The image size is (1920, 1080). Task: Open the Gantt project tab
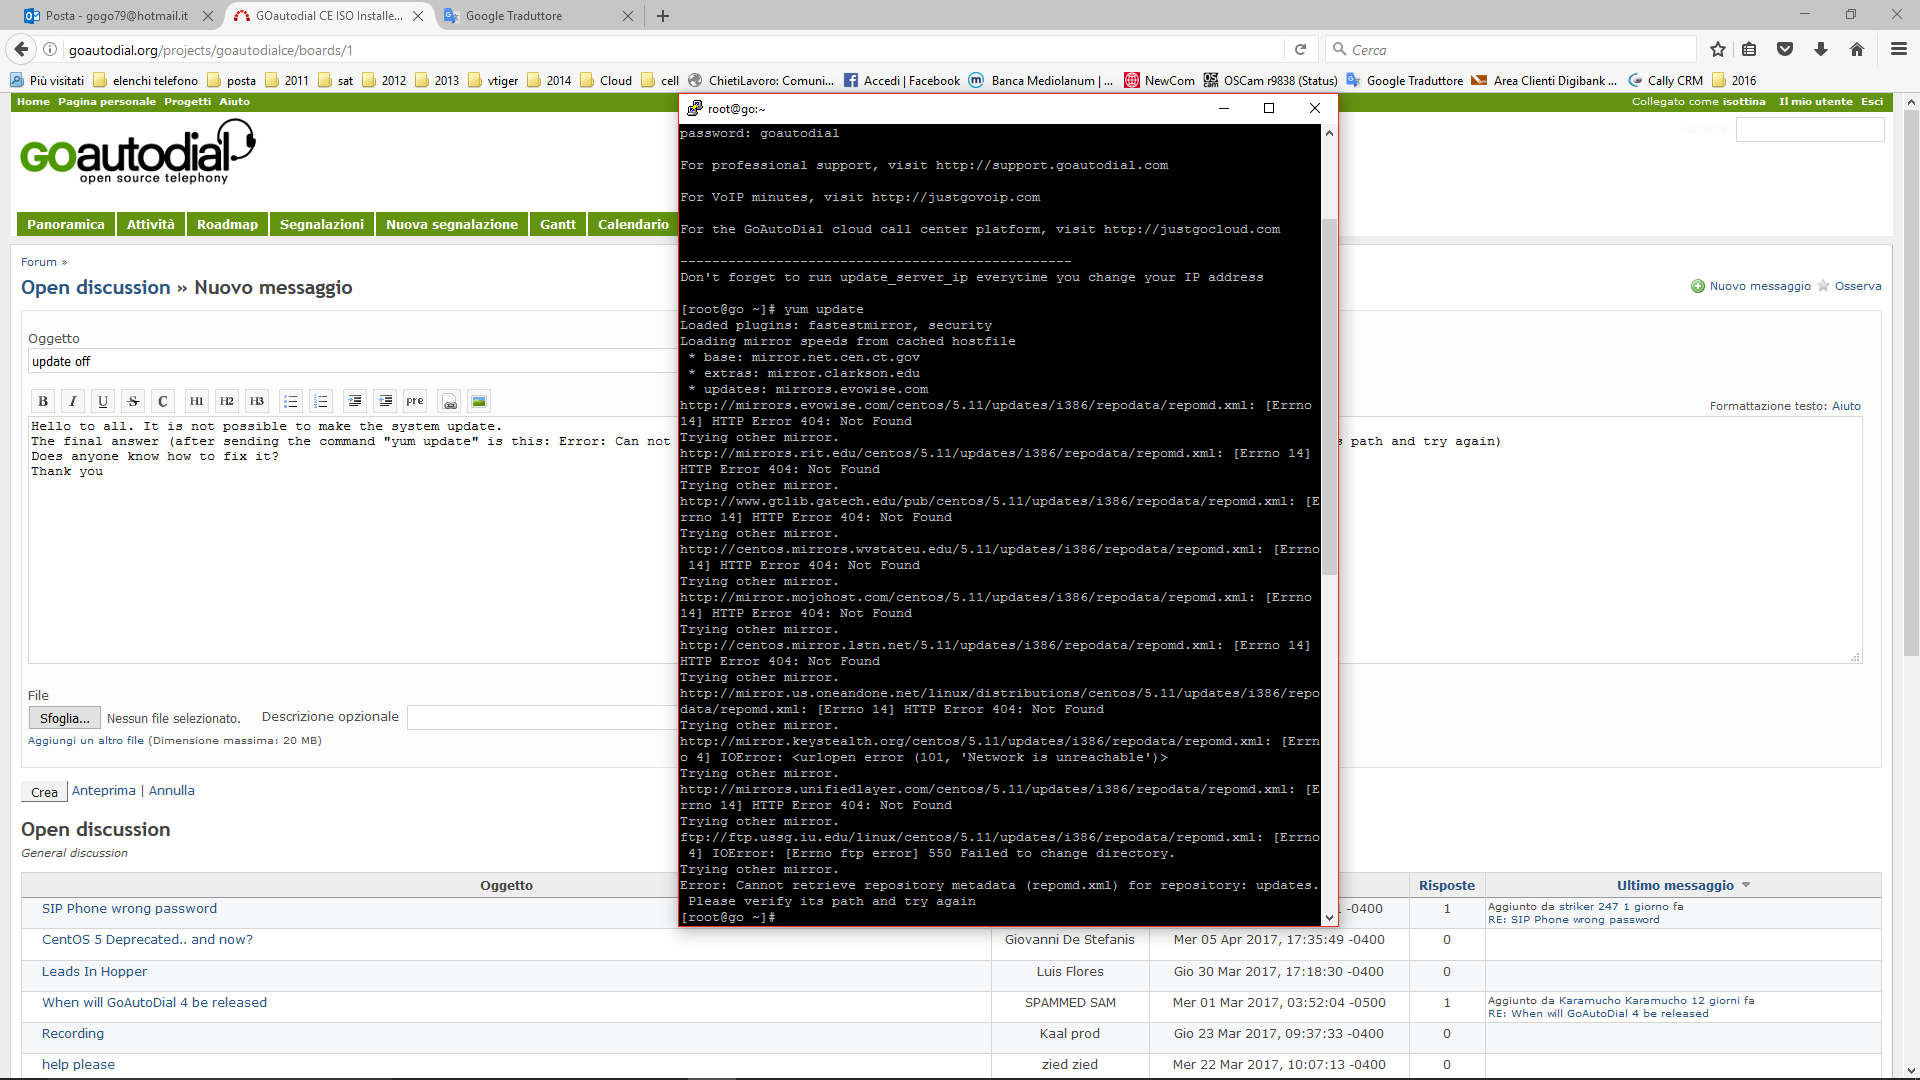point(558,224)
